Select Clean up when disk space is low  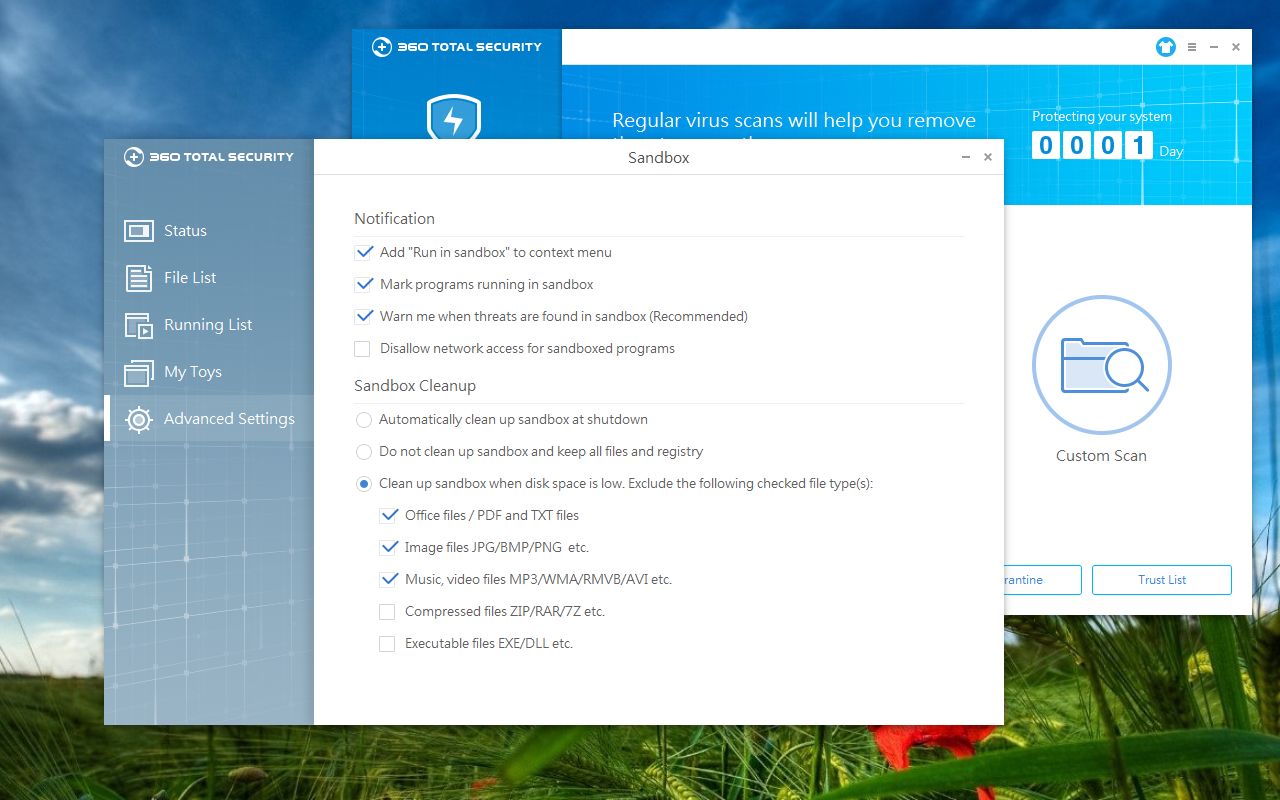(364, 484)
